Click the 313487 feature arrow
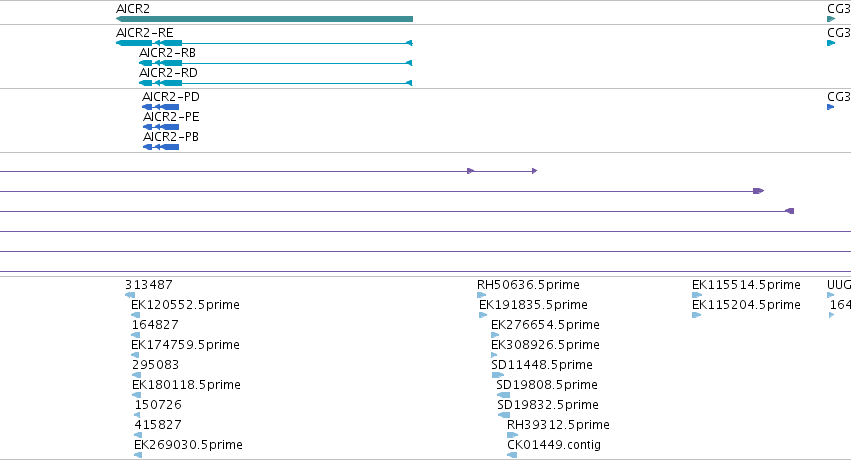The image size is (851, 460). [x=130, y=295]
